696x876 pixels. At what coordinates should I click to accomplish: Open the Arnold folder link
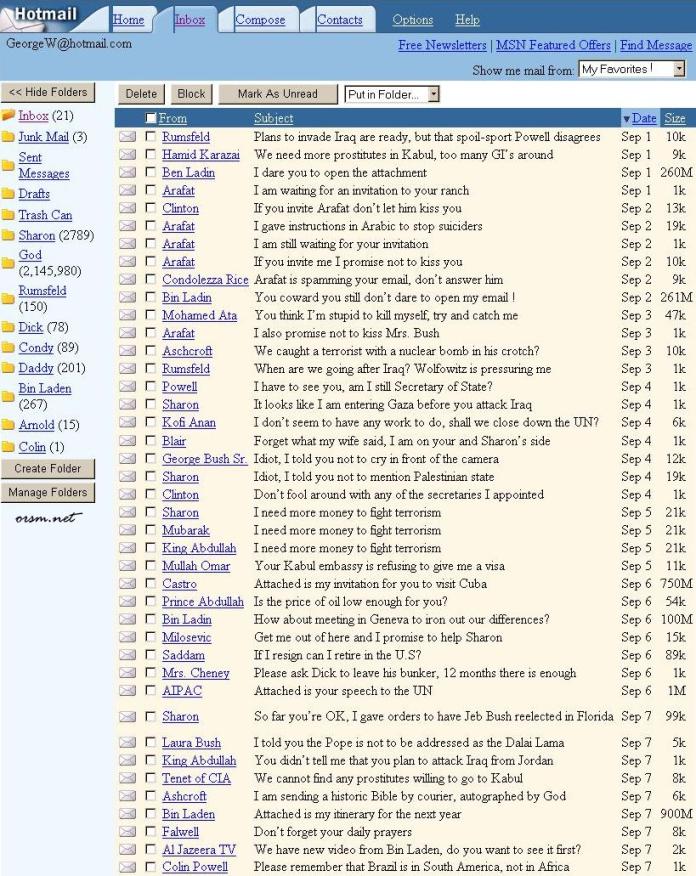click(36, 425)
